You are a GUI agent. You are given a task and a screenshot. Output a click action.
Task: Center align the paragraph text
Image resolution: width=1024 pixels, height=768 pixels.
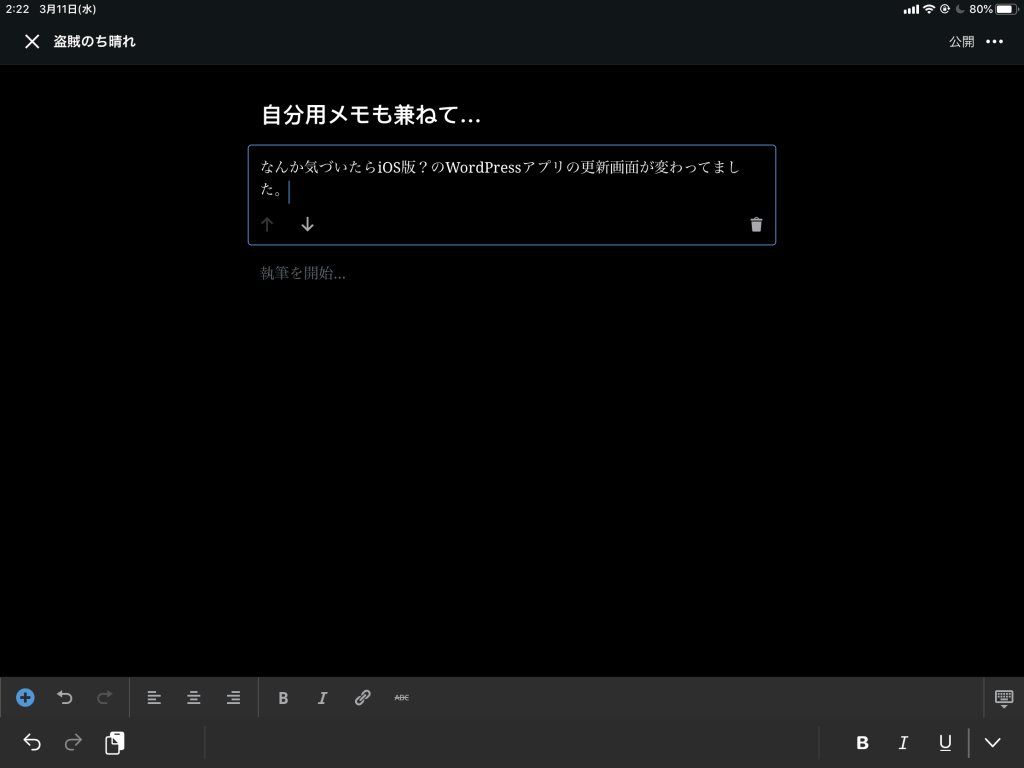pyautogui.click(x=194, y=698)
